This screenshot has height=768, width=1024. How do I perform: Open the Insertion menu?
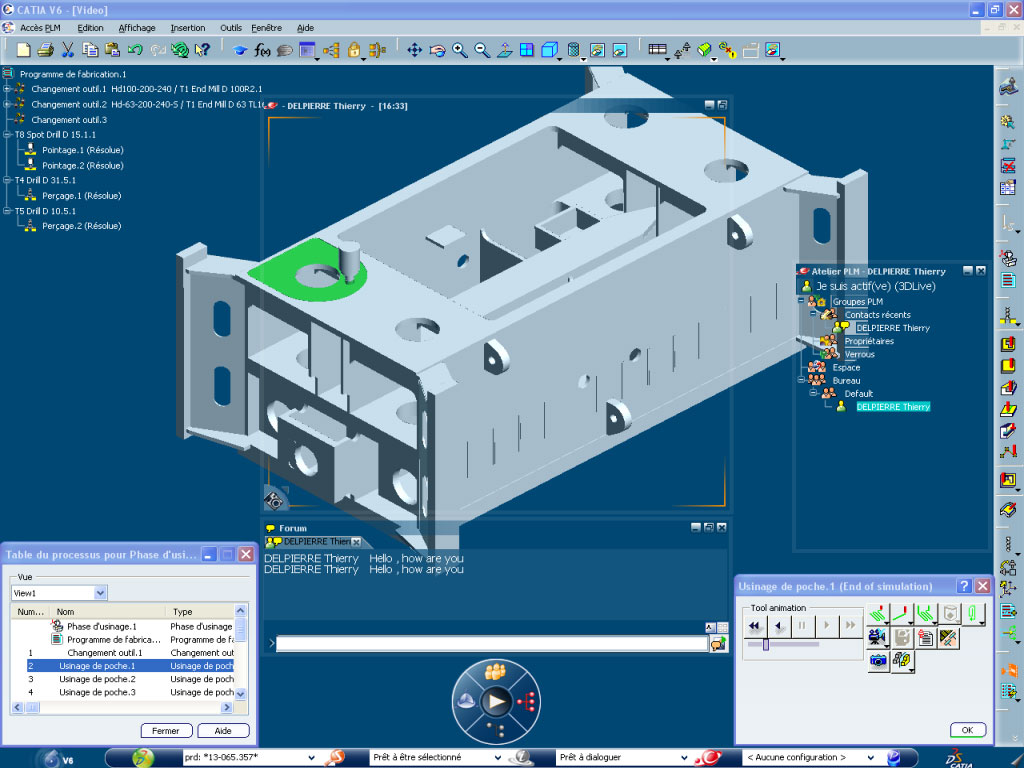[187, 28]
